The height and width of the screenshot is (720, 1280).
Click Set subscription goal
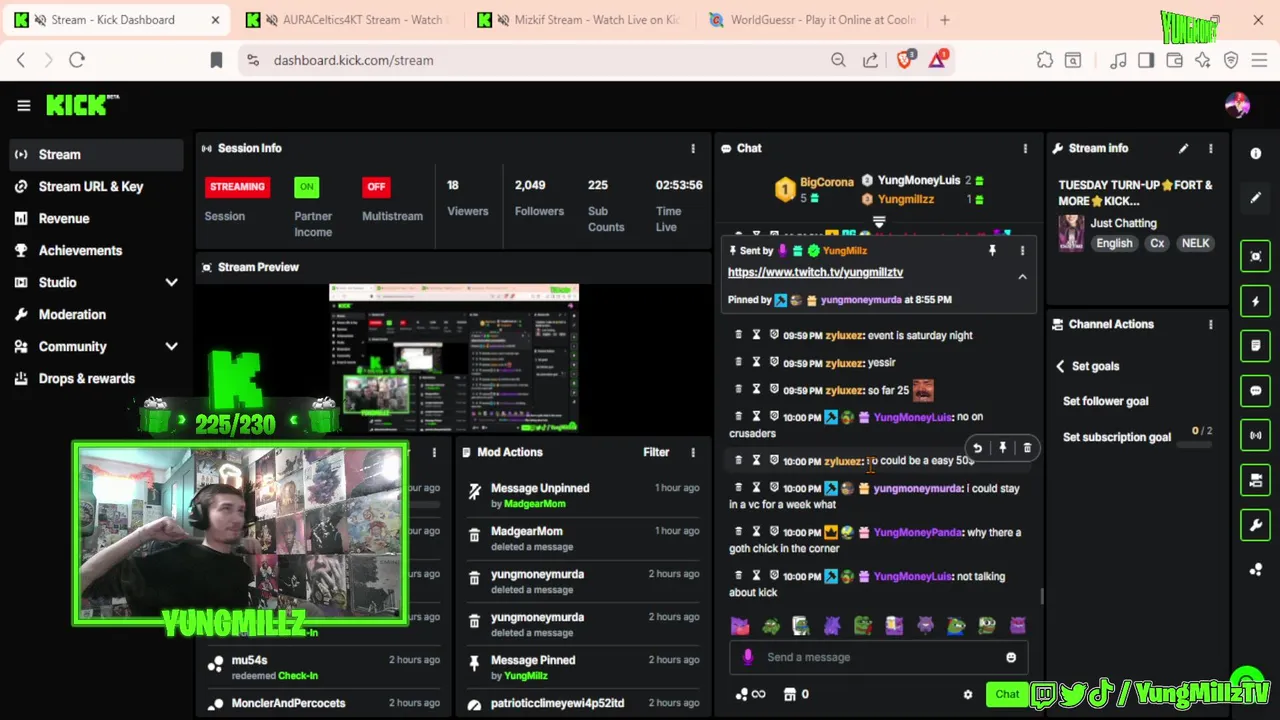(x=1116, y=437)
